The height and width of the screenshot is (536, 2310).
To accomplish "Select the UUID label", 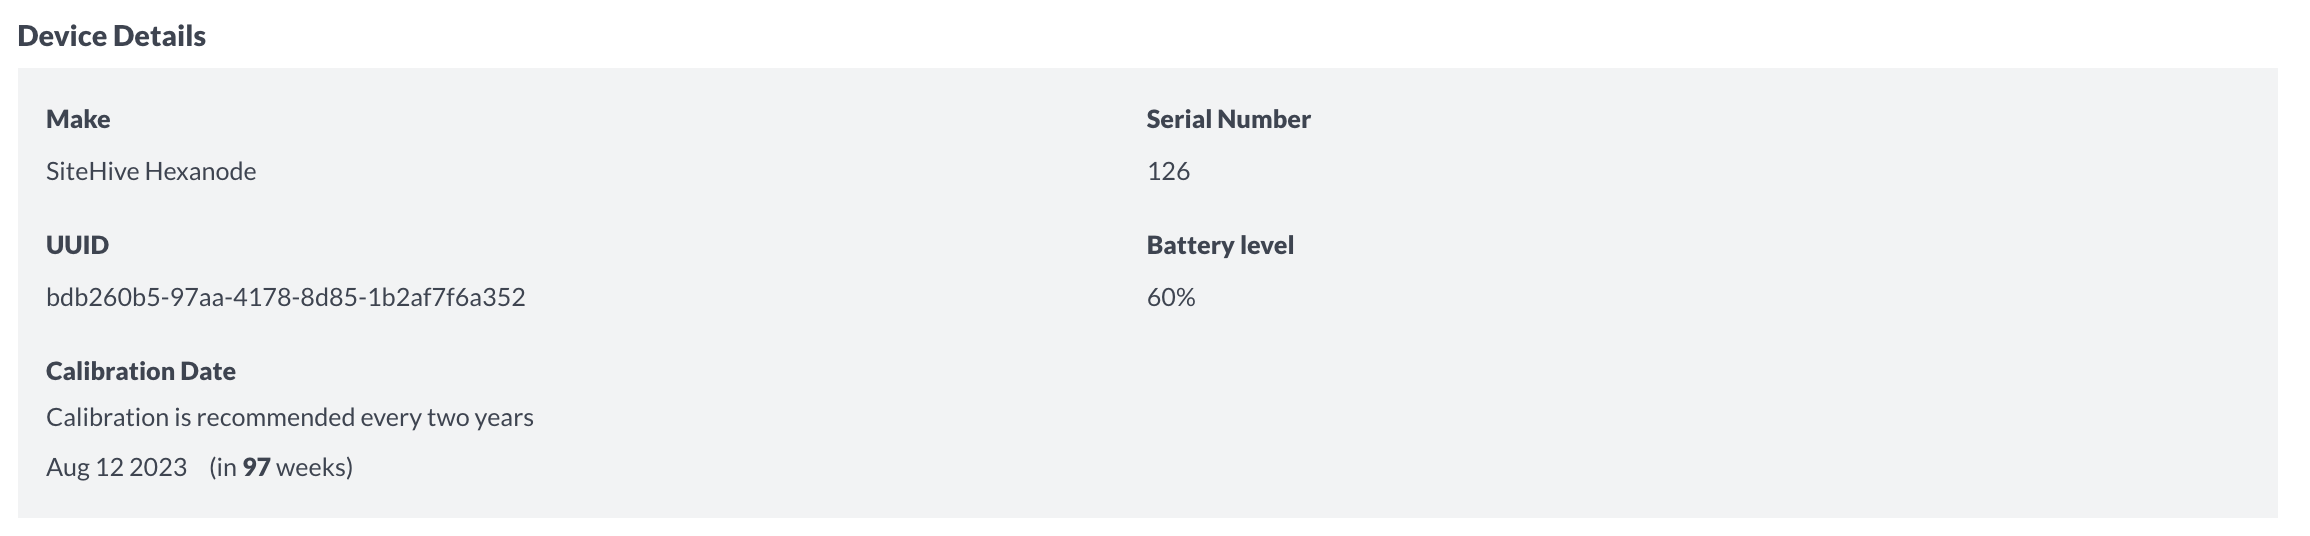I will [77, 245].
